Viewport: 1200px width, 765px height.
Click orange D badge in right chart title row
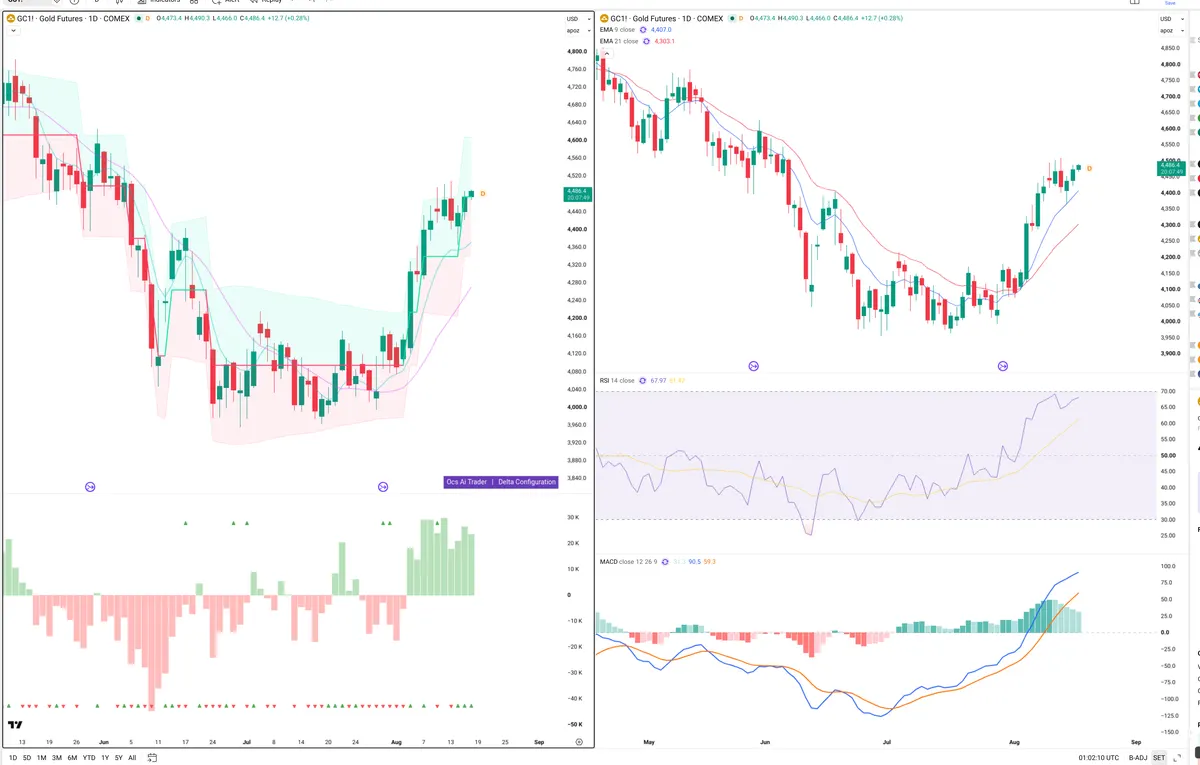741,18
